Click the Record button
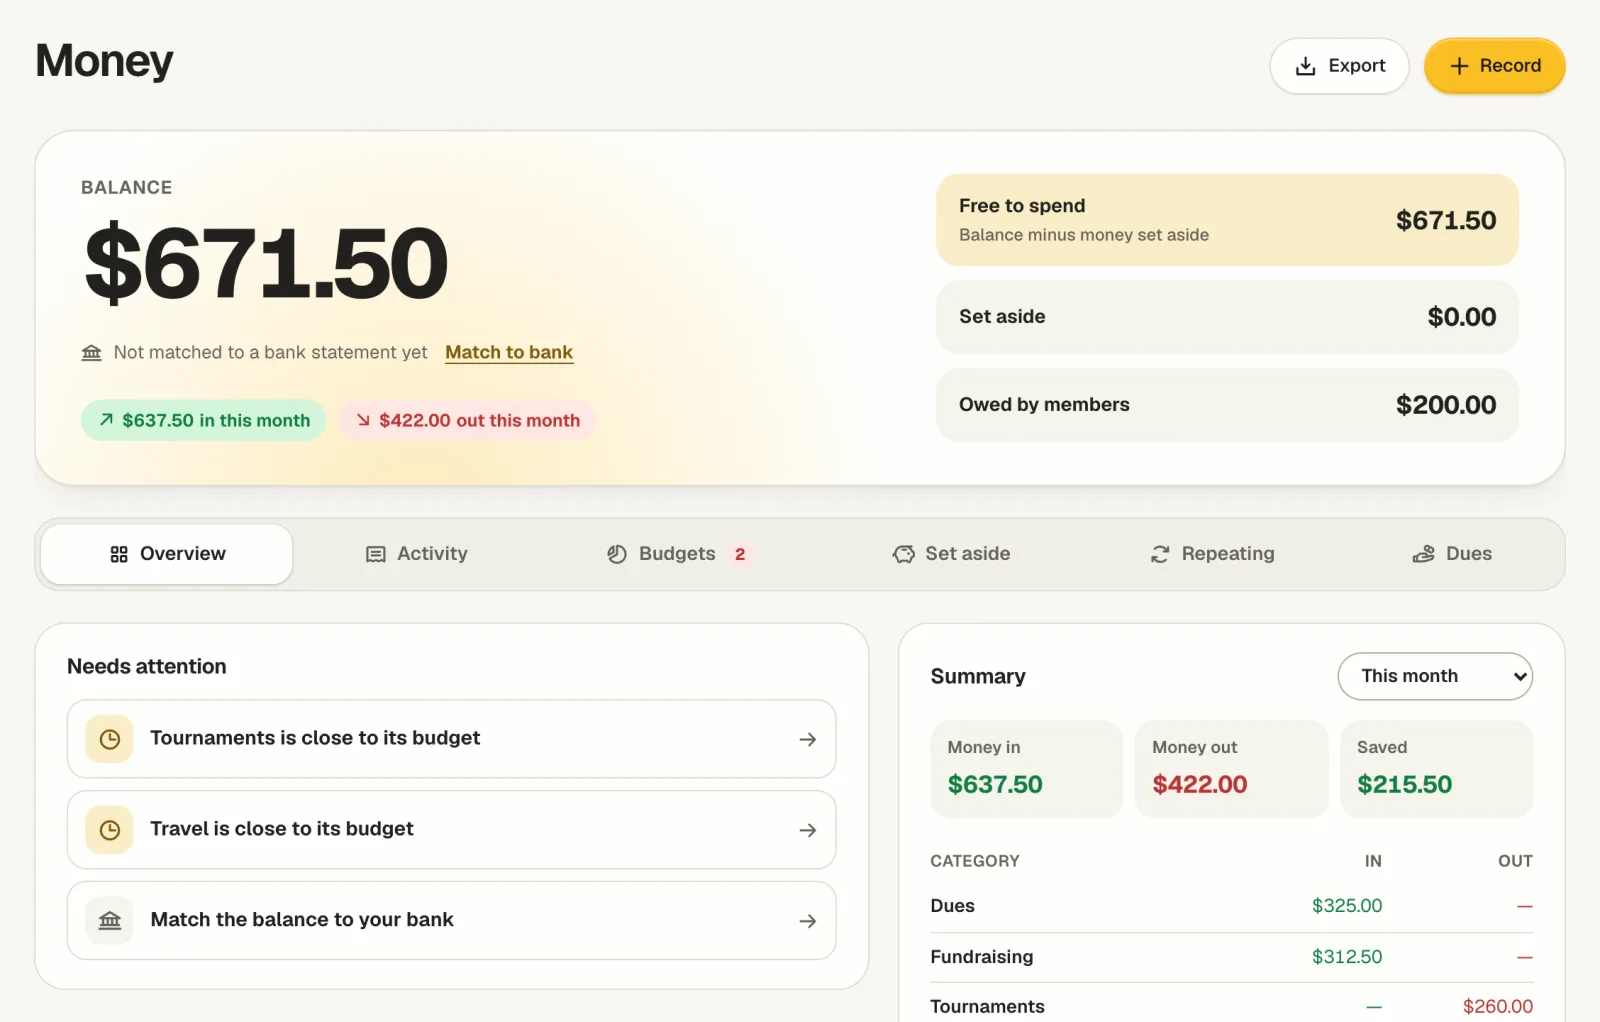Image resolution: width=1600 pixels, height=1022 pixels. [x=1495, y=66]
